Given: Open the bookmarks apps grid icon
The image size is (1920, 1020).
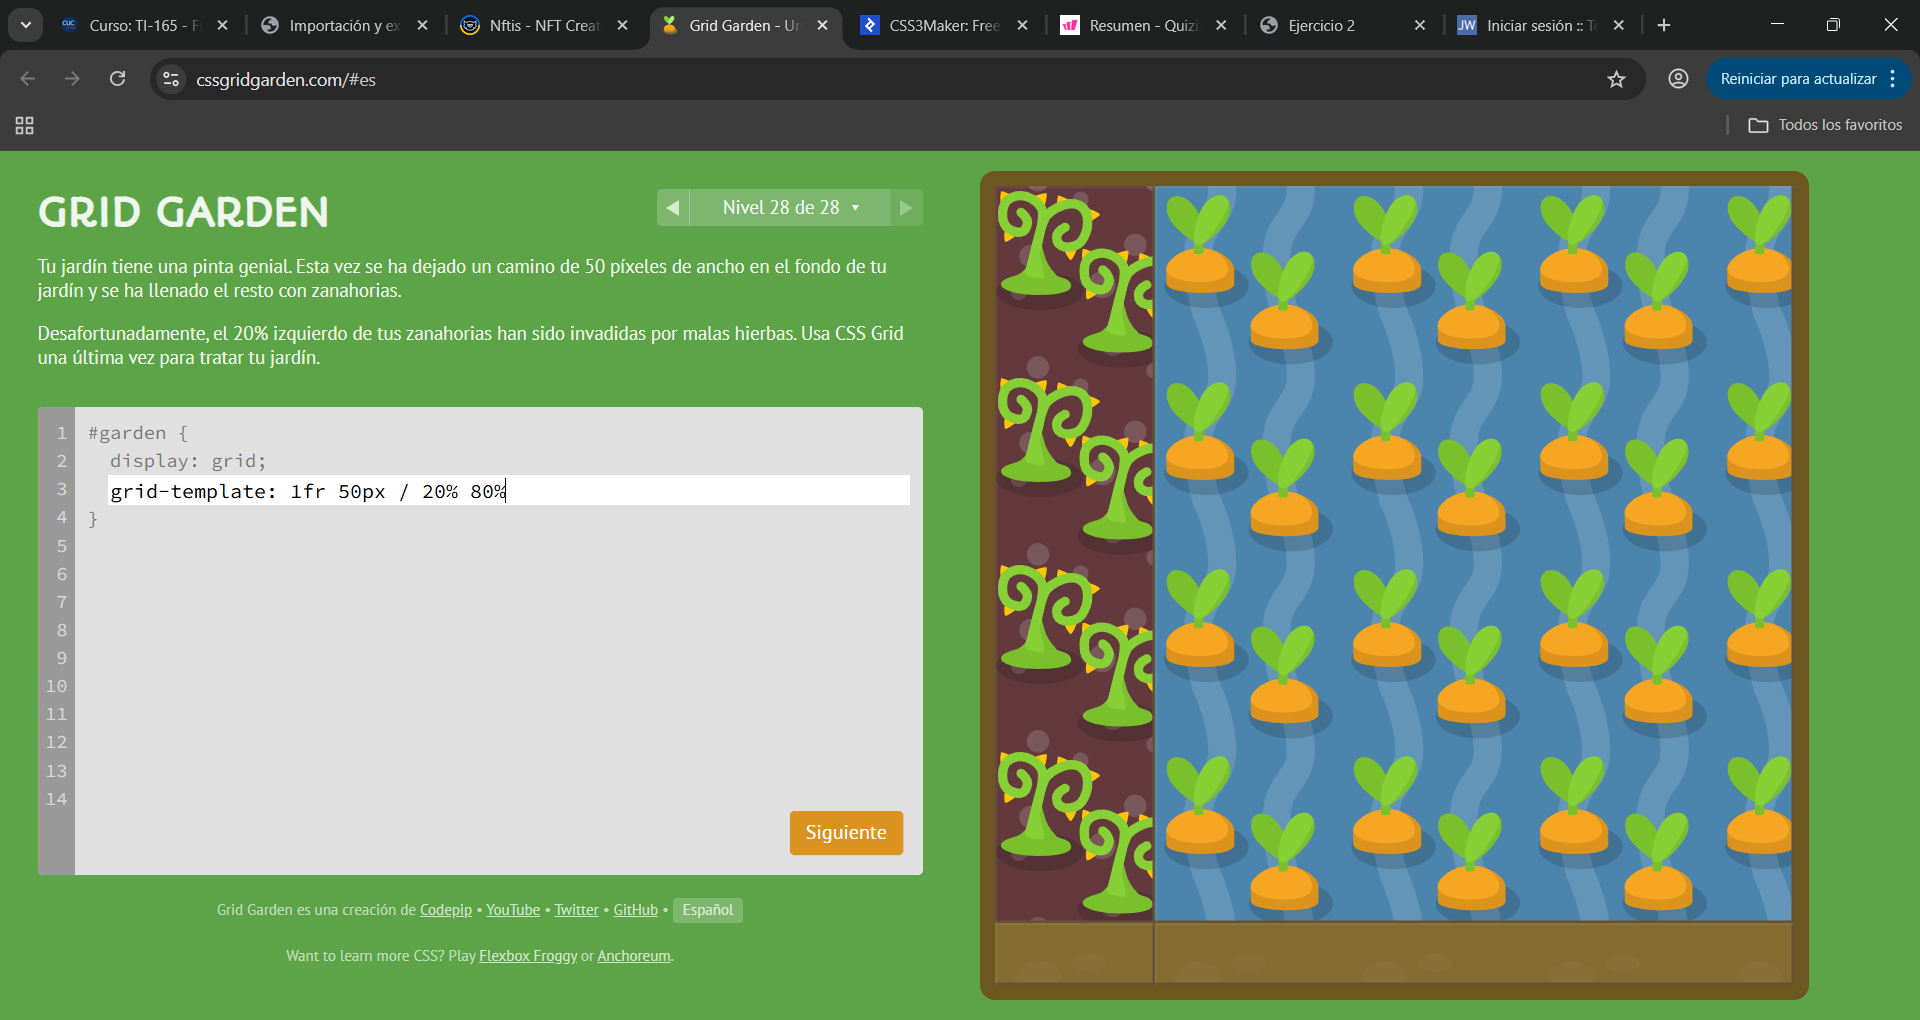Looking at the screenshot, I should coord(24,125).
